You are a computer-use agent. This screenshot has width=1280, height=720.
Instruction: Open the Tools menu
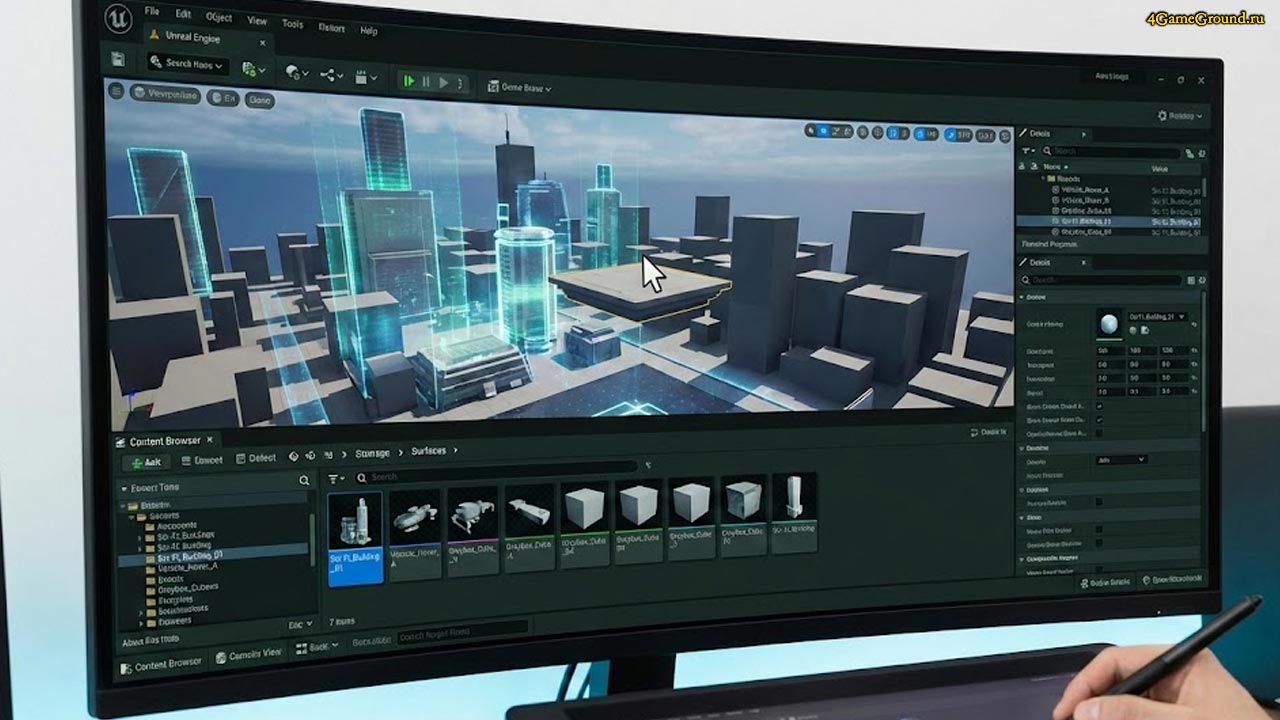coord(292,24)
